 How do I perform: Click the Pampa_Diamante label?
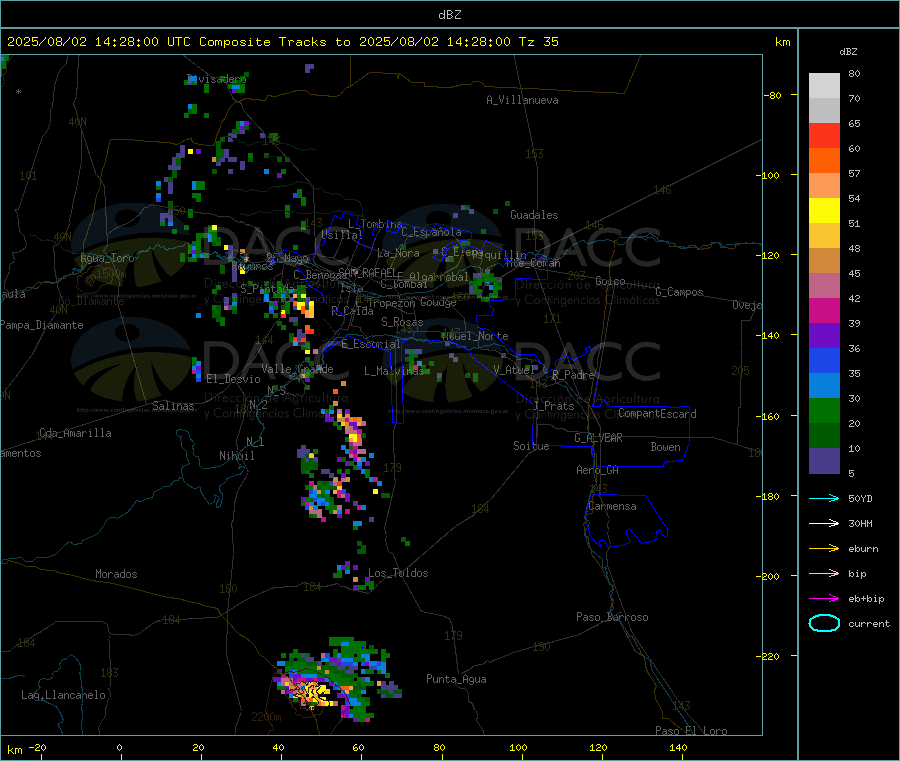[x=41, y=325]
